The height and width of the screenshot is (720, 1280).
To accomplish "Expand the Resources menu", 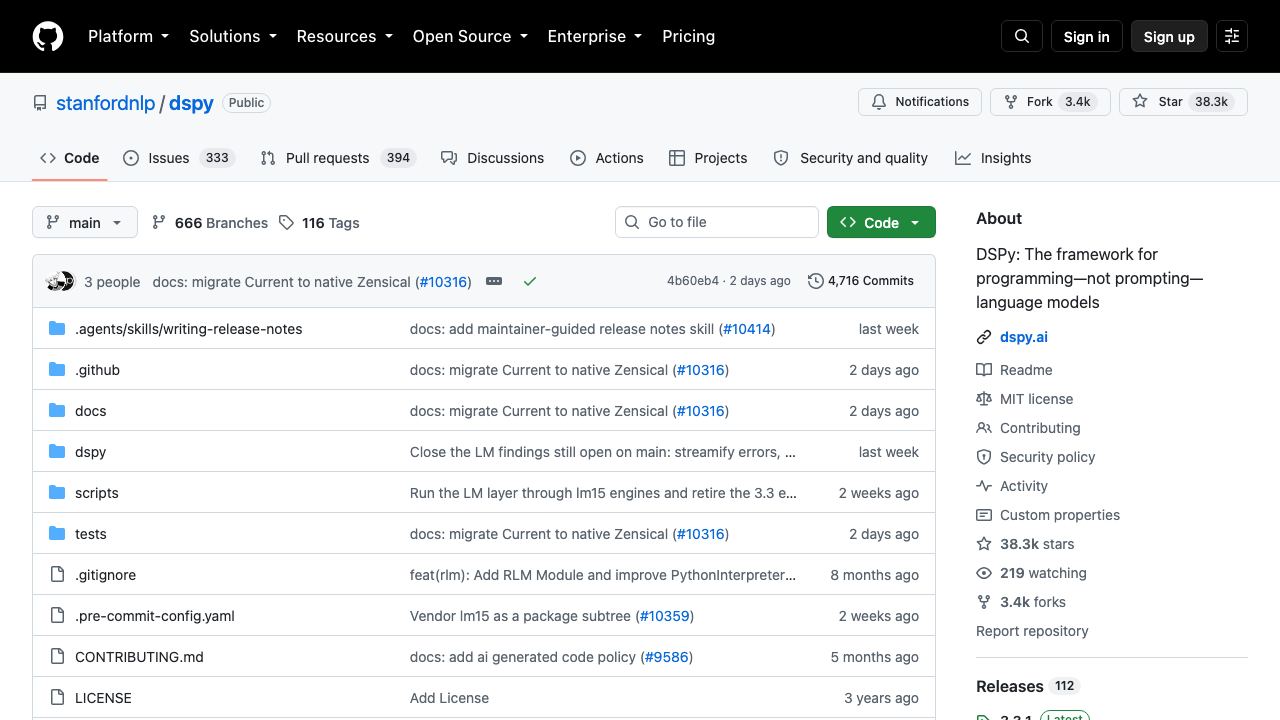I will [346, 36].
